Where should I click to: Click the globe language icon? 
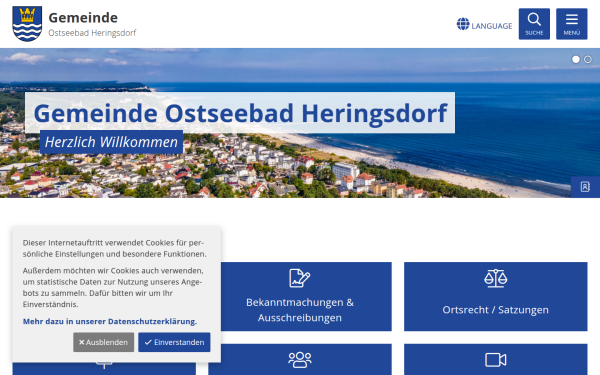[x=463, y=24]
